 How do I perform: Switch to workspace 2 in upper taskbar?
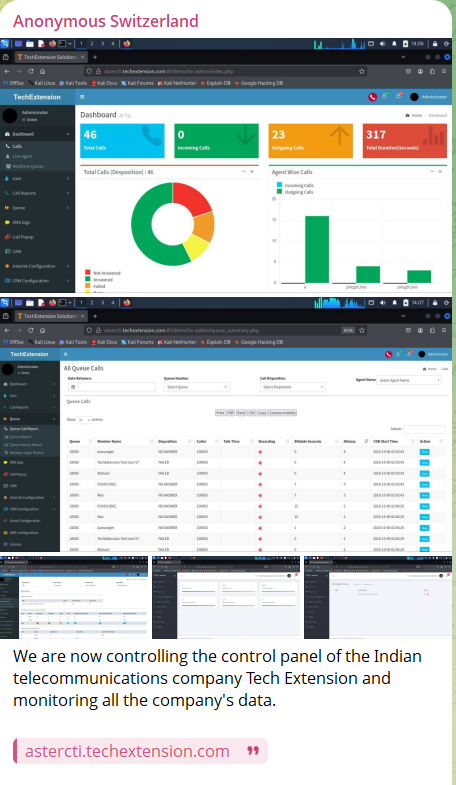click(x=92, y=44)
